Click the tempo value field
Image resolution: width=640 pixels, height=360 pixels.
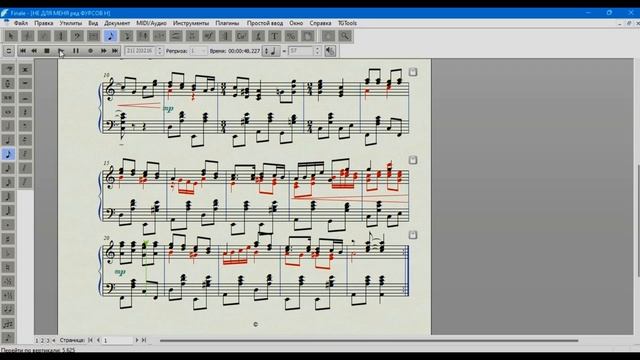click(x=301, y=51)
